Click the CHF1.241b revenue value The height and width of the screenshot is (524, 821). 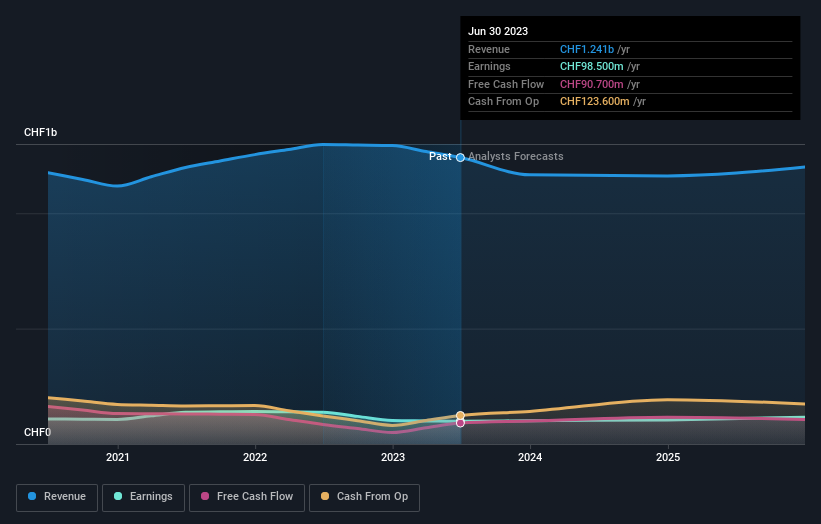[586, 49]
